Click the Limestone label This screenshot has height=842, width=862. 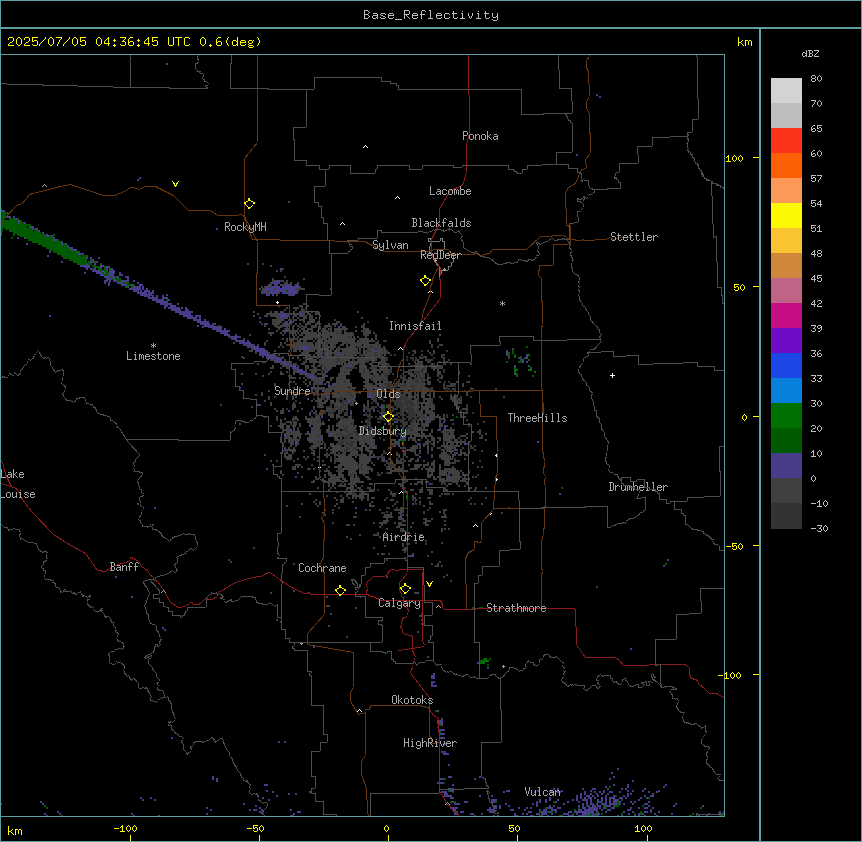pyautogui.click(x=153, y=356)
